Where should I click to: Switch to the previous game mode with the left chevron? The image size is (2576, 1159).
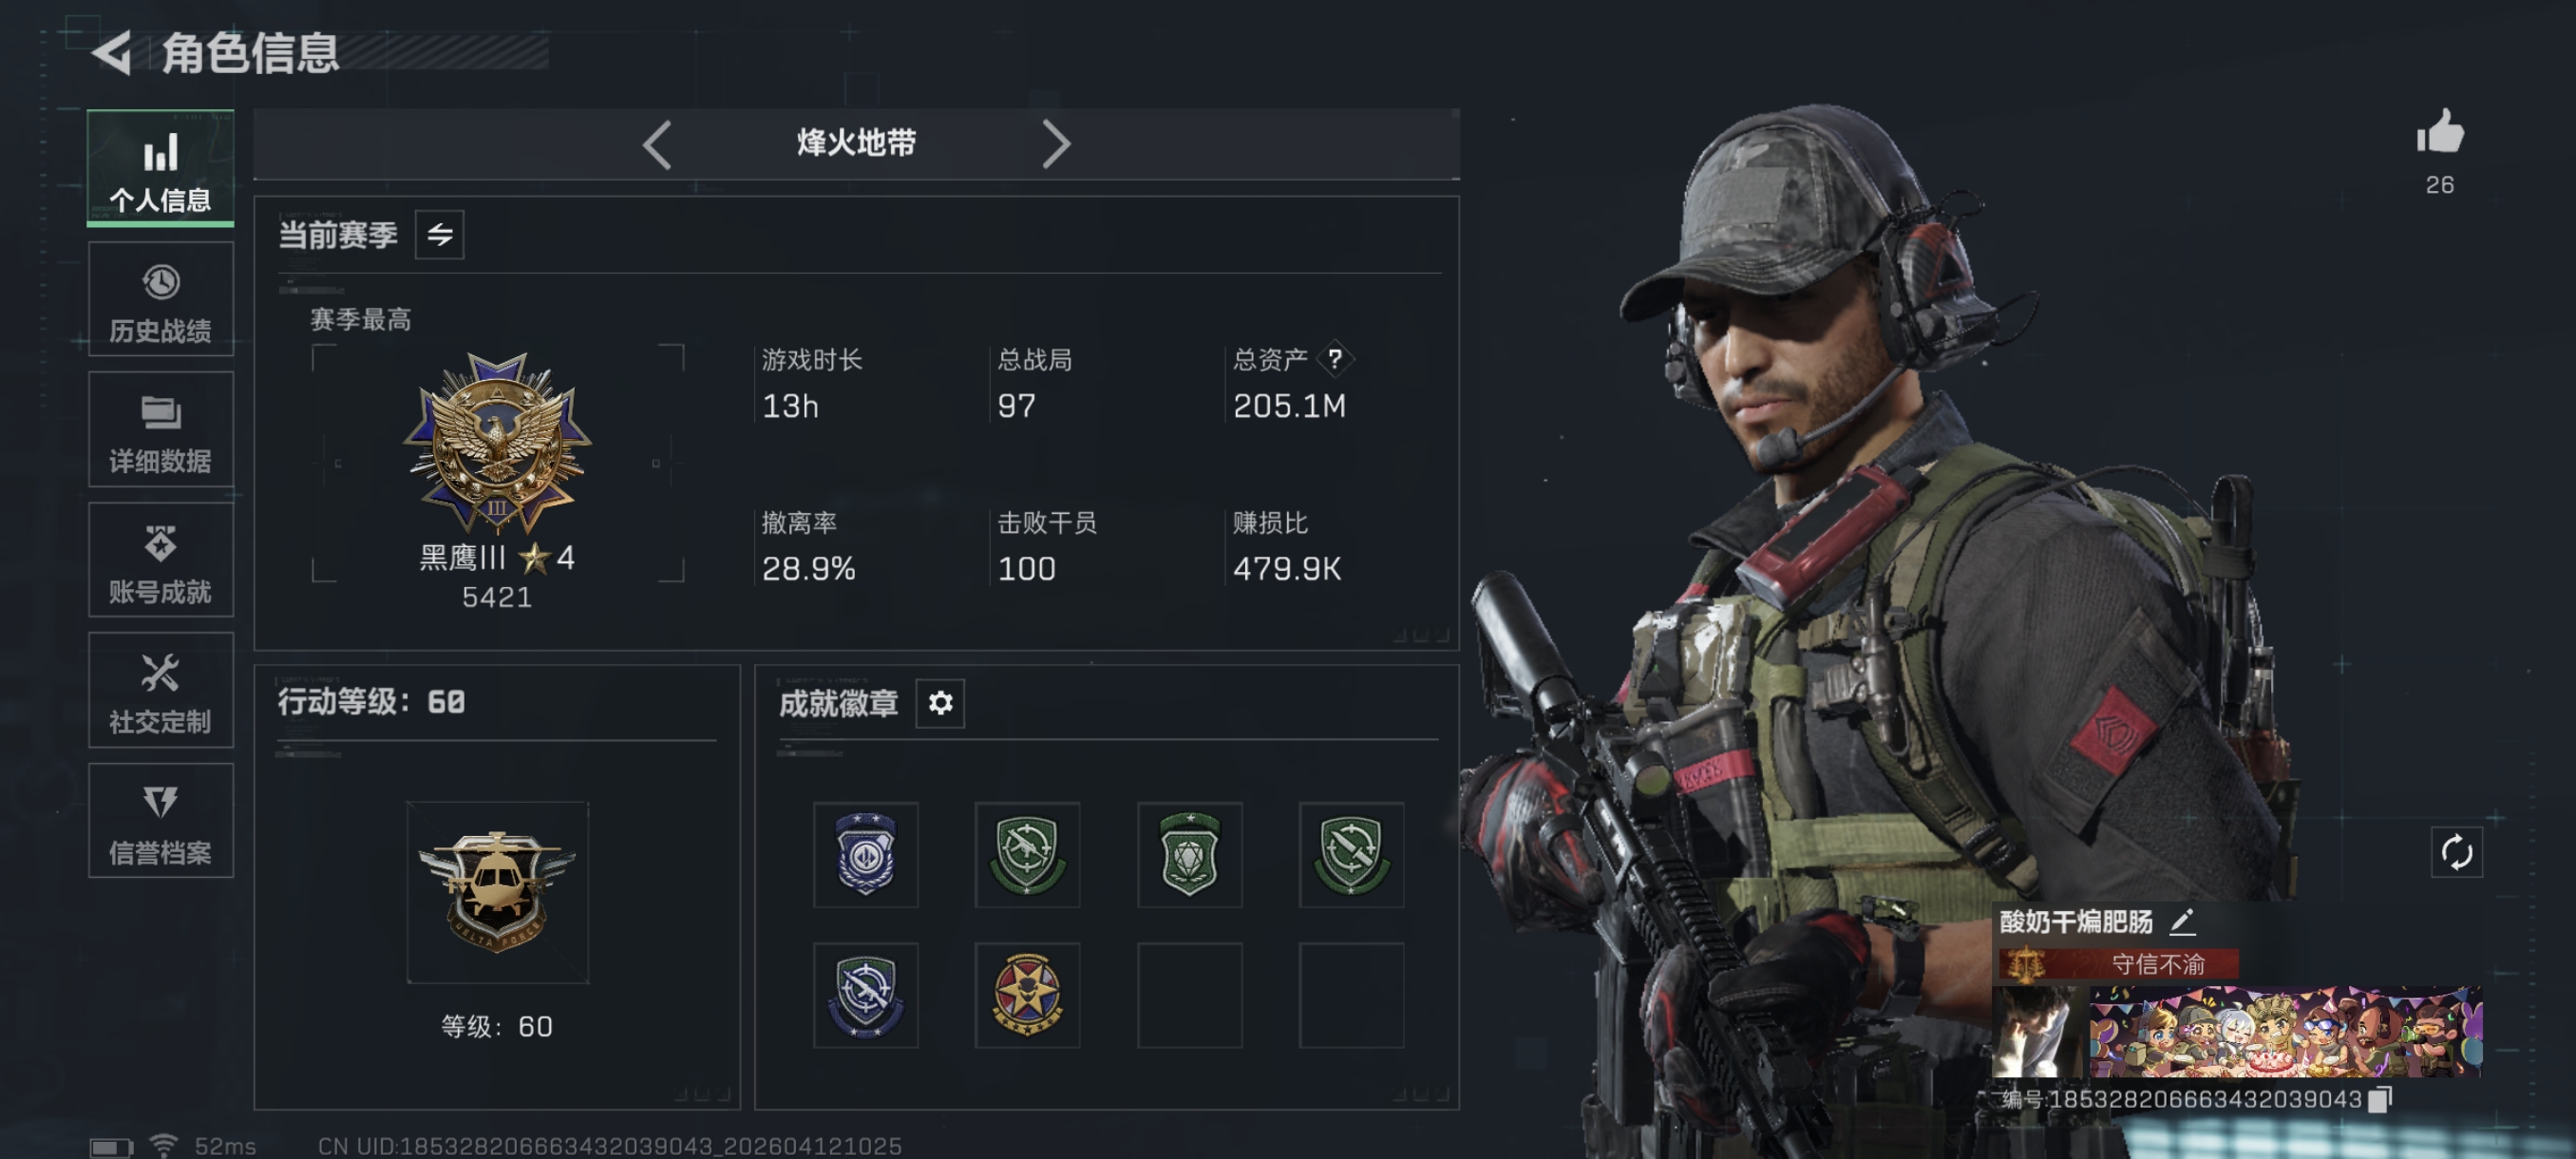657,145
